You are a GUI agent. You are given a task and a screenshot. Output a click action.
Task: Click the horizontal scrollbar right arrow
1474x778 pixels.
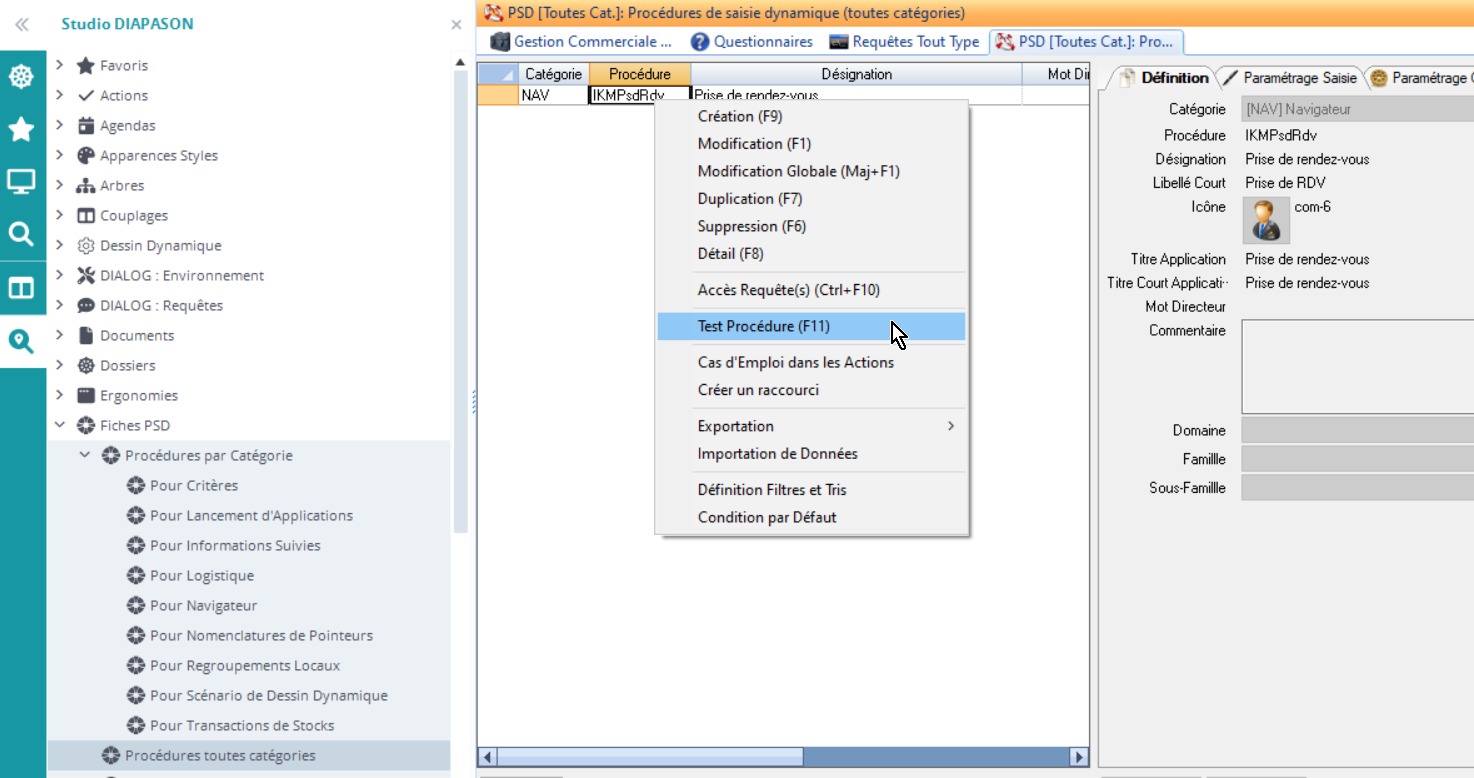1078,757
